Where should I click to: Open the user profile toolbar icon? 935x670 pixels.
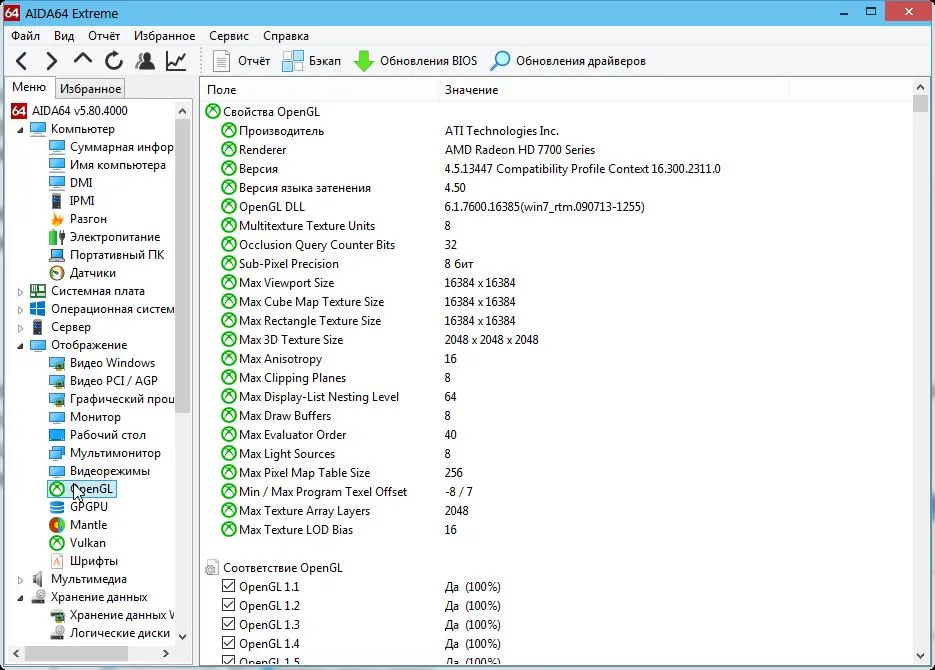[x=145, y=61]
